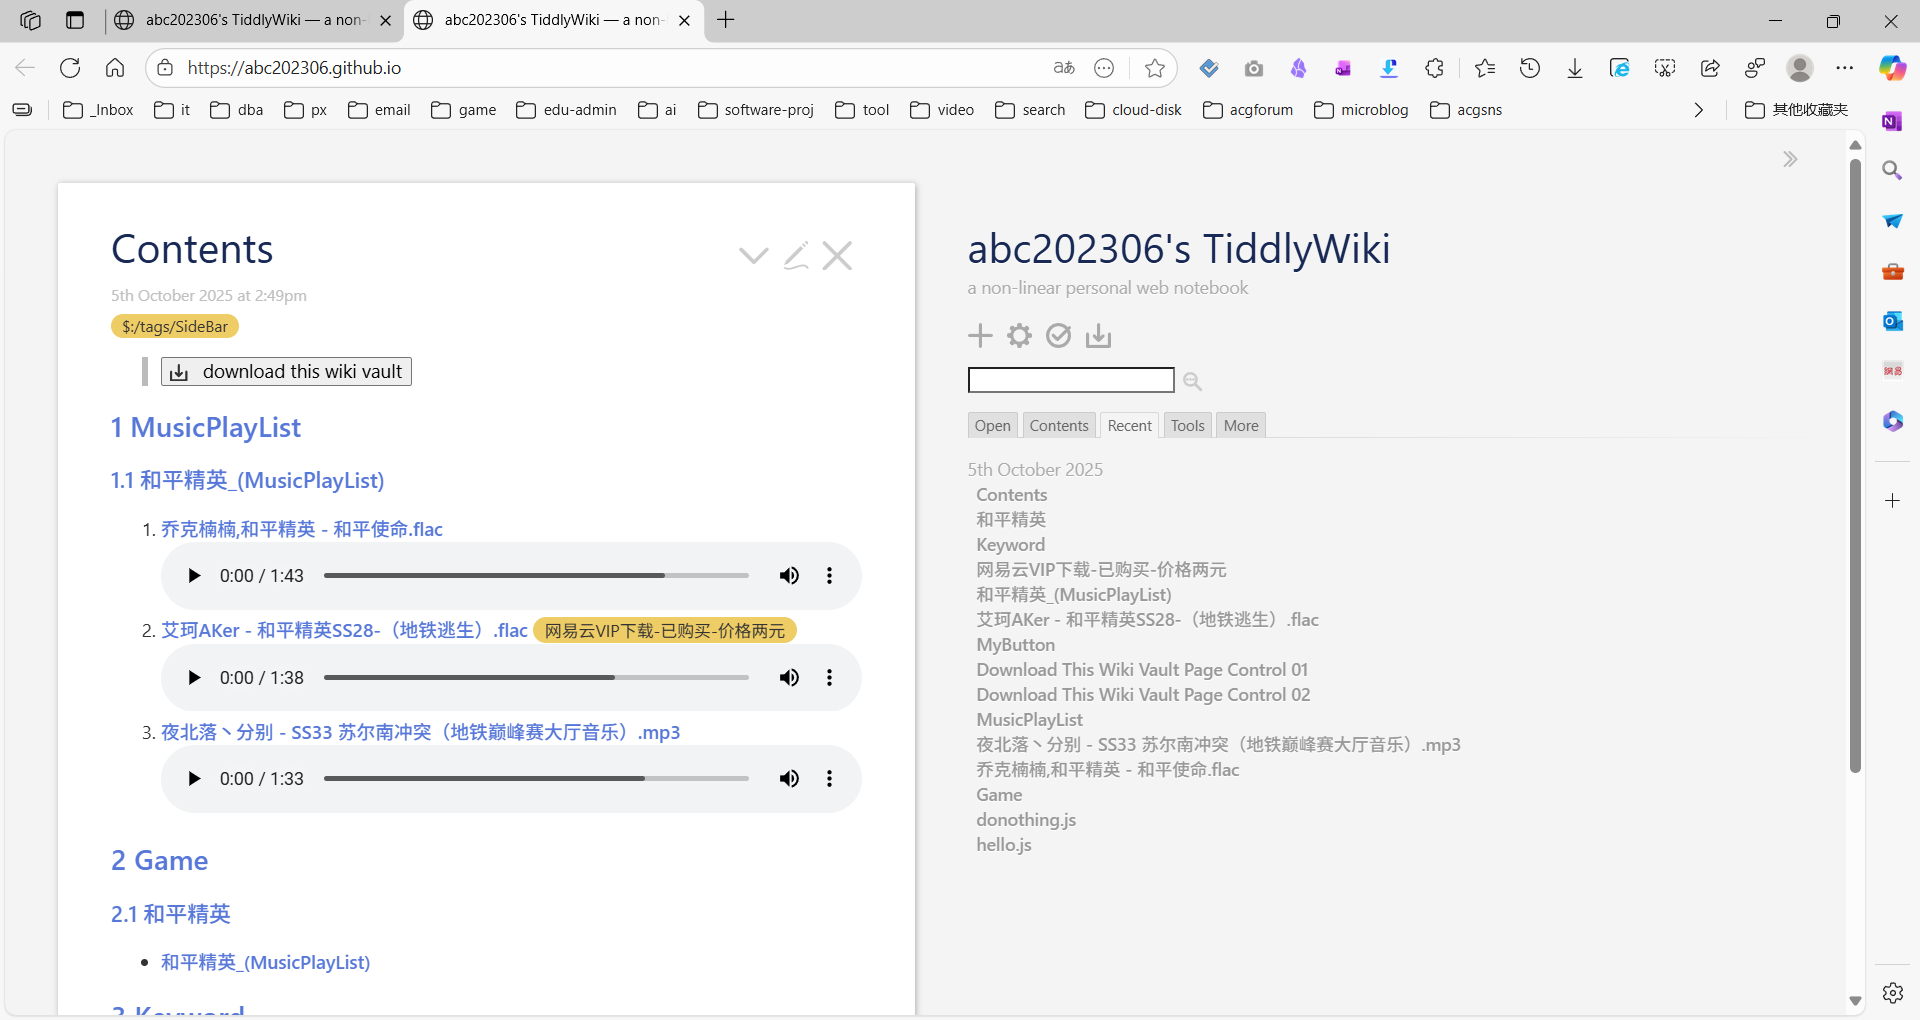Image resolution: width=1920 pixels, height=1020 pixels.
Task: Mute the SS33 苏尔南冲突 mp3 player
Action: 789,779
